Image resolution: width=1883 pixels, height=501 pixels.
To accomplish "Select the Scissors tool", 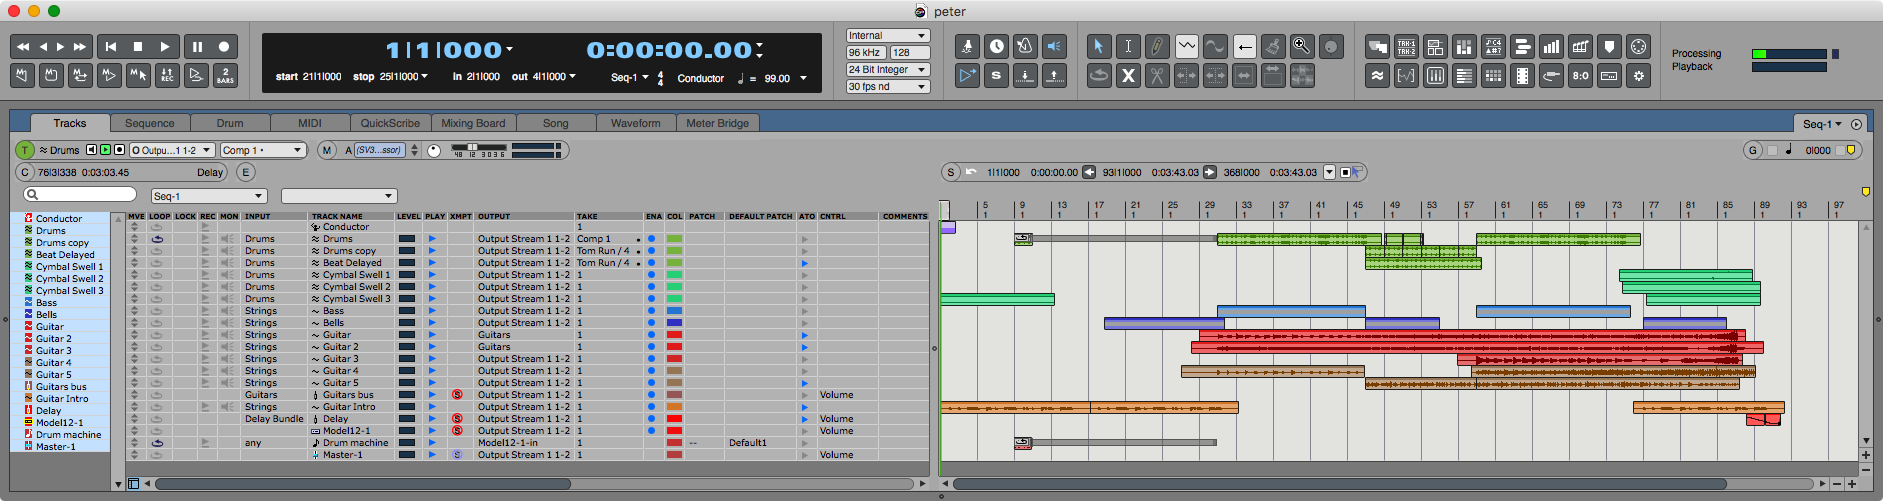I will 1157,75.
